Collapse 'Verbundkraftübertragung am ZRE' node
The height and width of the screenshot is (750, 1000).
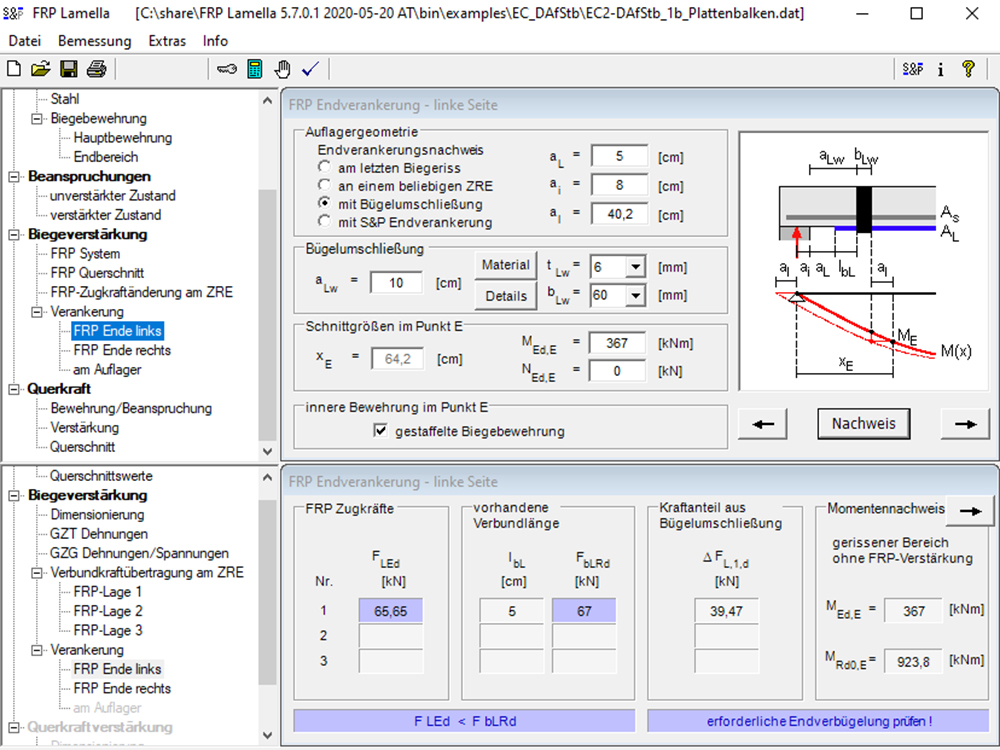pos(37,573)
